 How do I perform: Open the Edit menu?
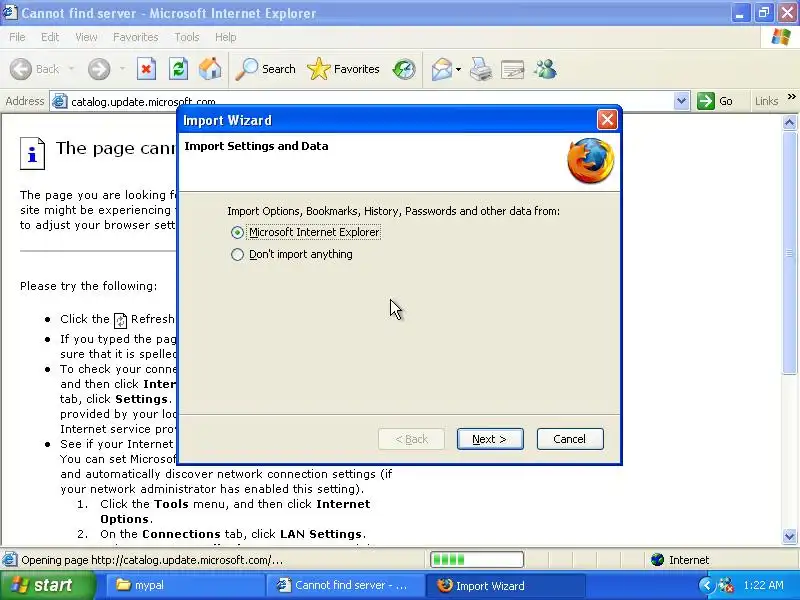coord(50,37)
